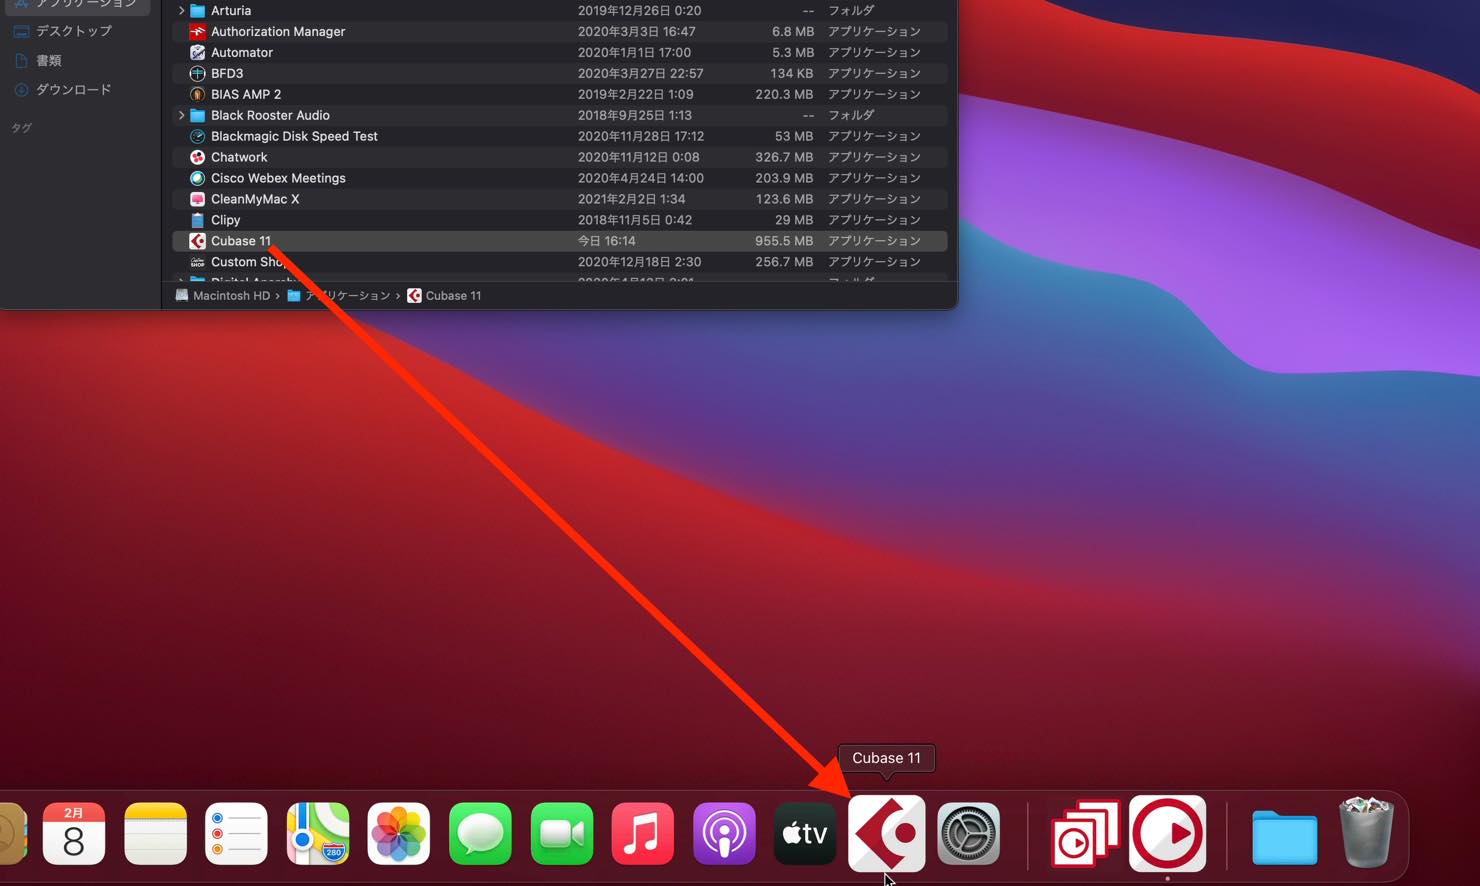The width and height of the screenshot is (1480, 886).
Task: Open Reminders in the Dock
Action: (236, 834)
